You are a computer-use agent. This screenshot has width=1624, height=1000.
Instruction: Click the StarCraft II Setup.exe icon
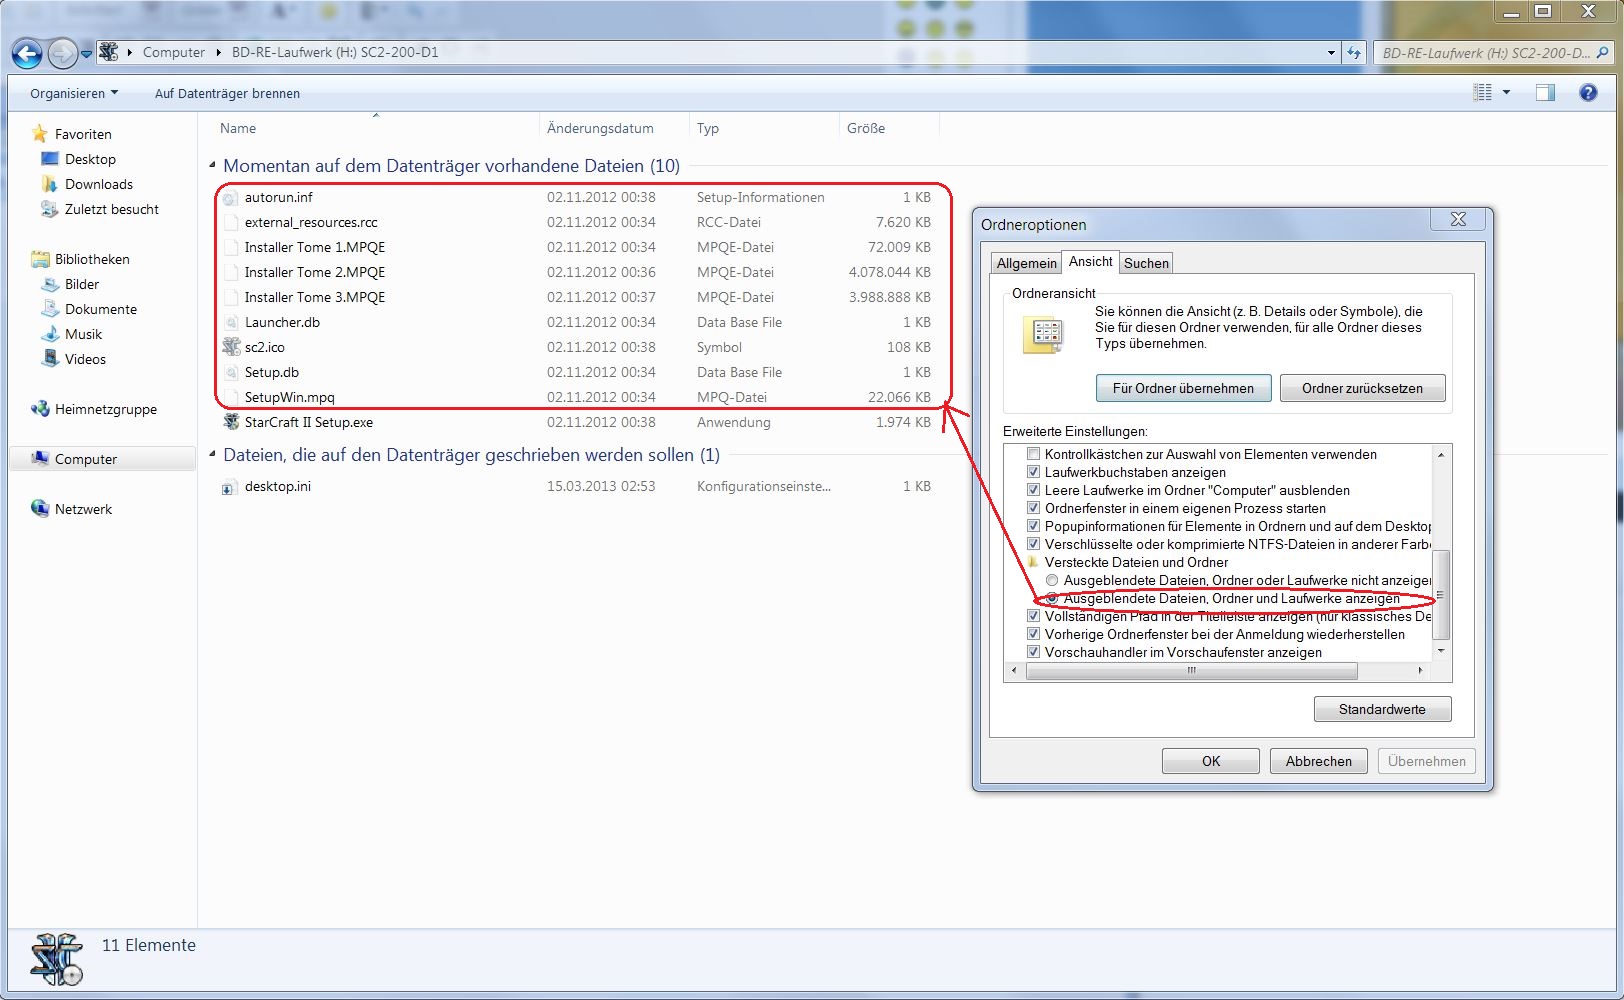pyautogui.click(x=231, y=422)
